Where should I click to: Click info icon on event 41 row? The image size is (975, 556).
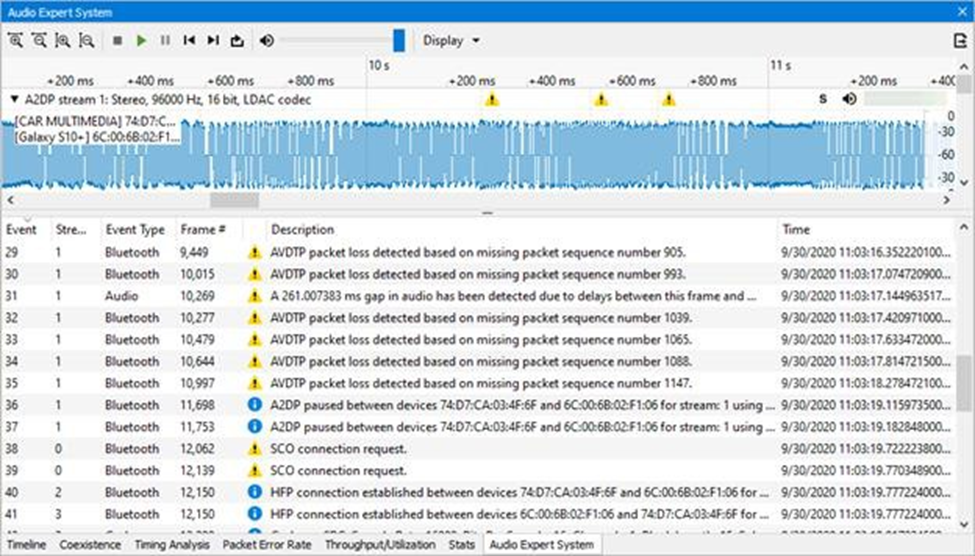[254, 514]
